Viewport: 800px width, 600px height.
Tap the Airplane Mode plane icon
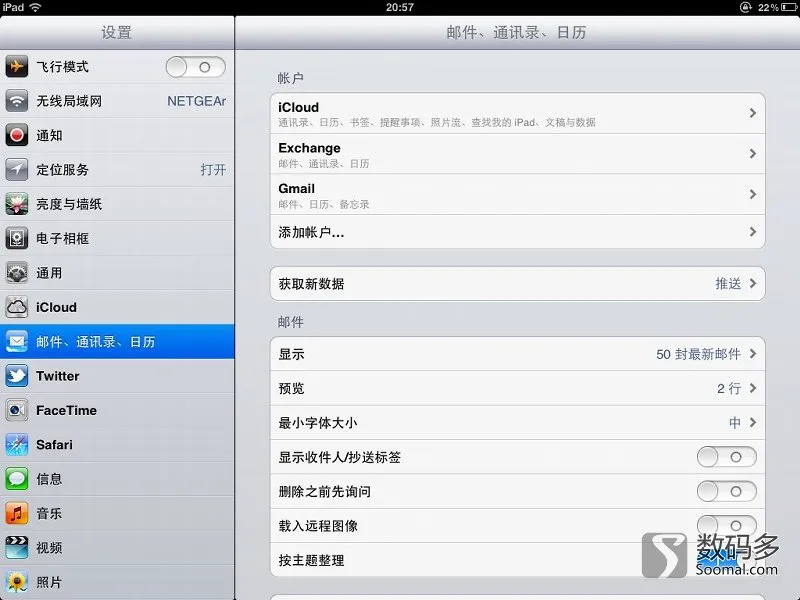point(16,66)
